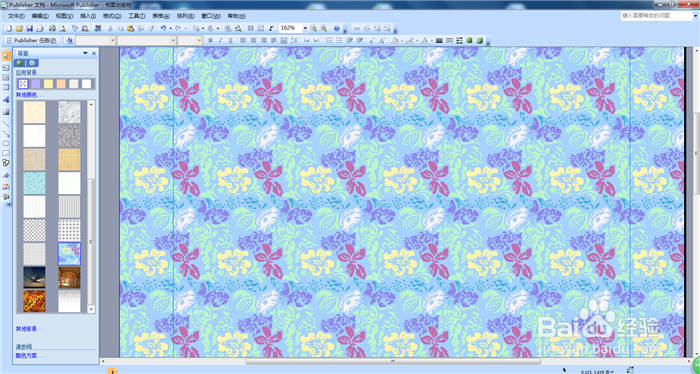Open the 文件 (File) menu
This screenshot has width=700, height=374.
pos(16,16)
